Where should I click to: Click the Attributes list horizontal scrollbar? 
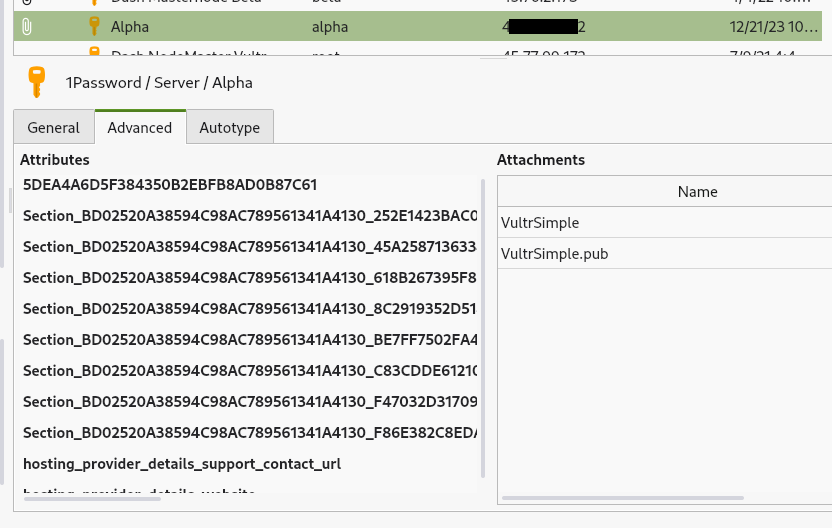pos(92,498)
